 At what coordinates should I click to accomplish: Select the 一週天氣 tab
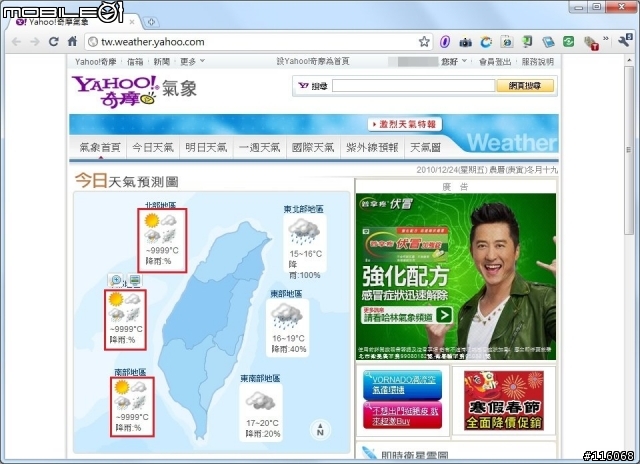(260, 147)
